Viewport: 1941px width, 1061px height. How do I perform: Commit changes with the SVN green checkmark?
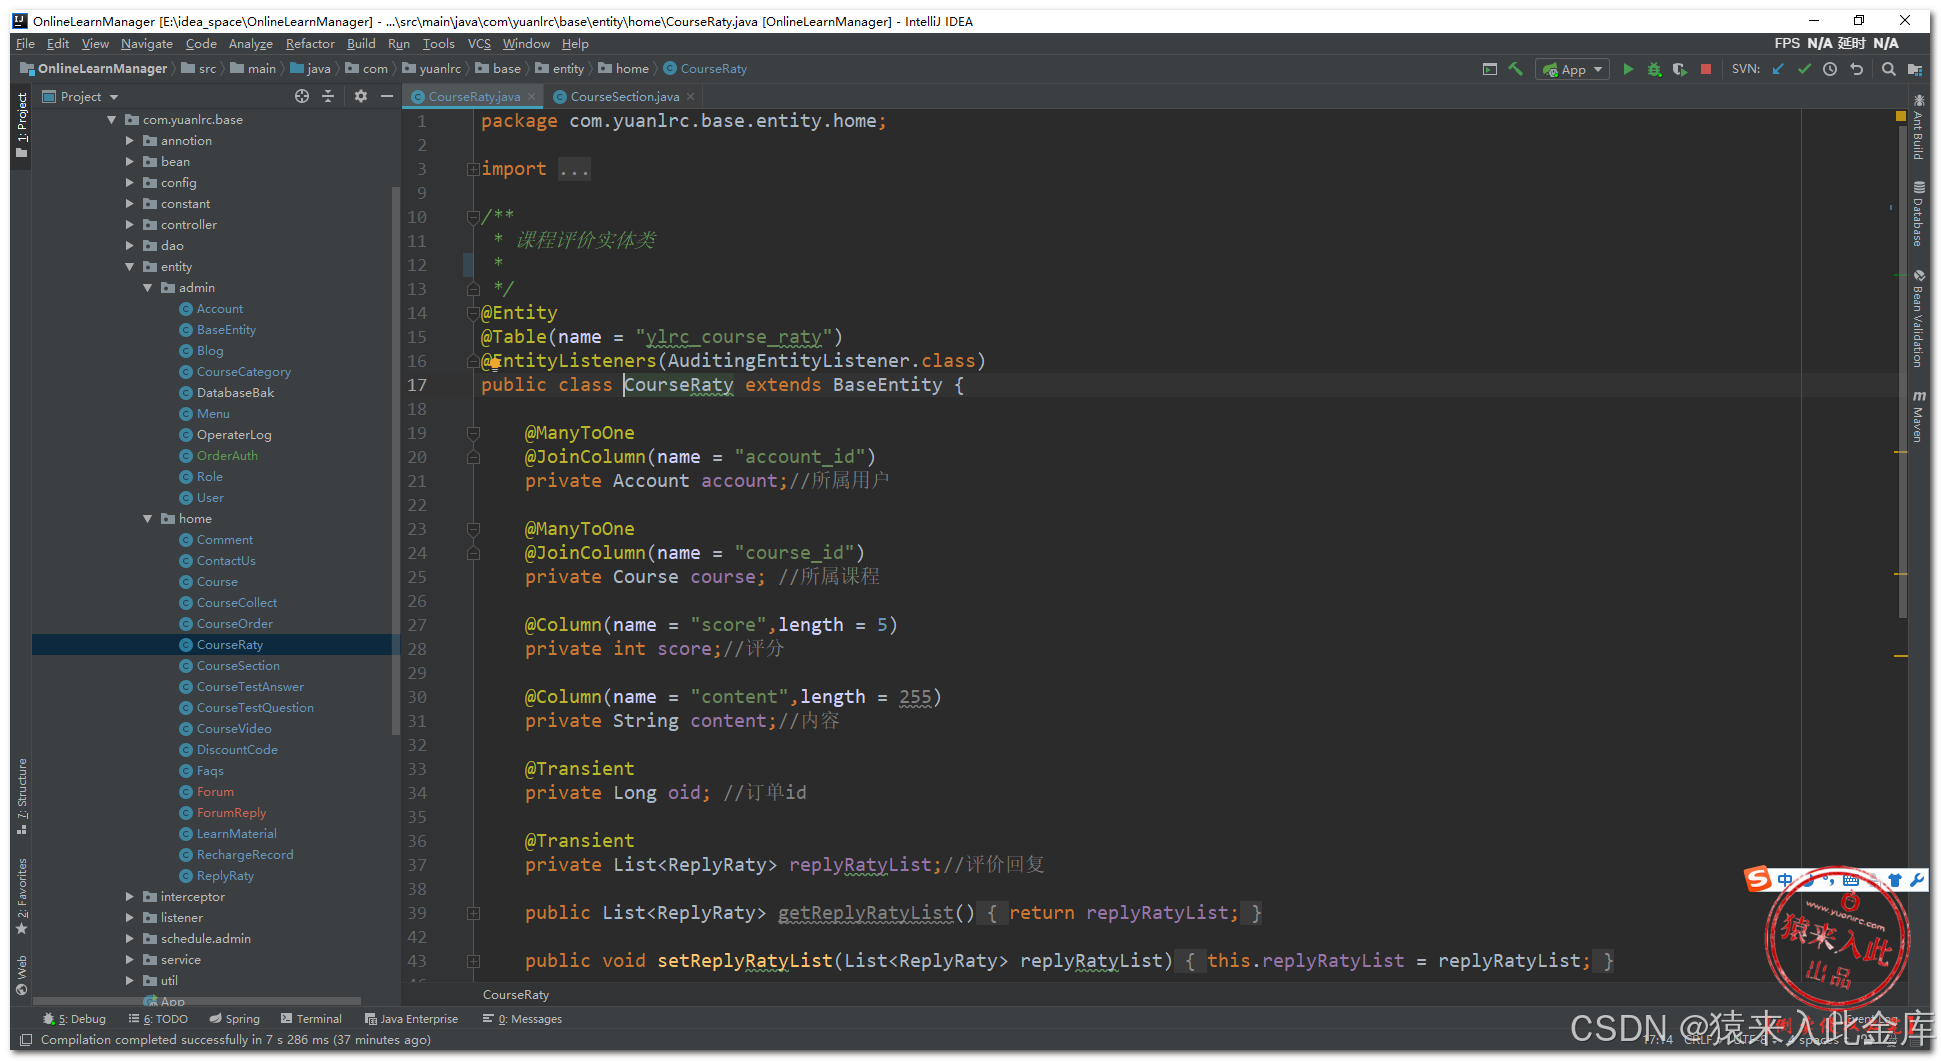pyautogui.click(x=1804, y=69)
